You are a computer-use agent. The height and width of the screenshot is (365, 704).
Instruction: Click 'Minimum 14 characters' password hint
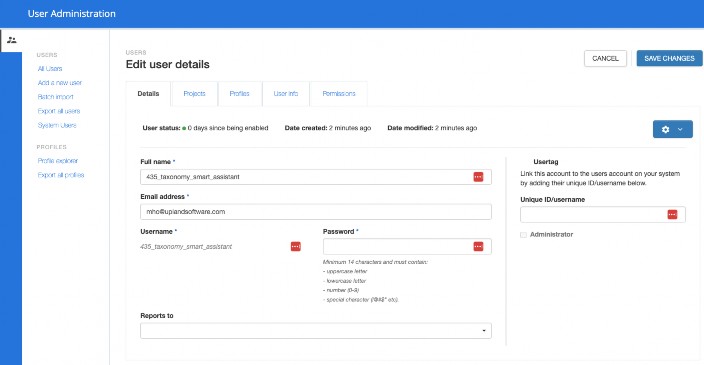pos(375,262)
